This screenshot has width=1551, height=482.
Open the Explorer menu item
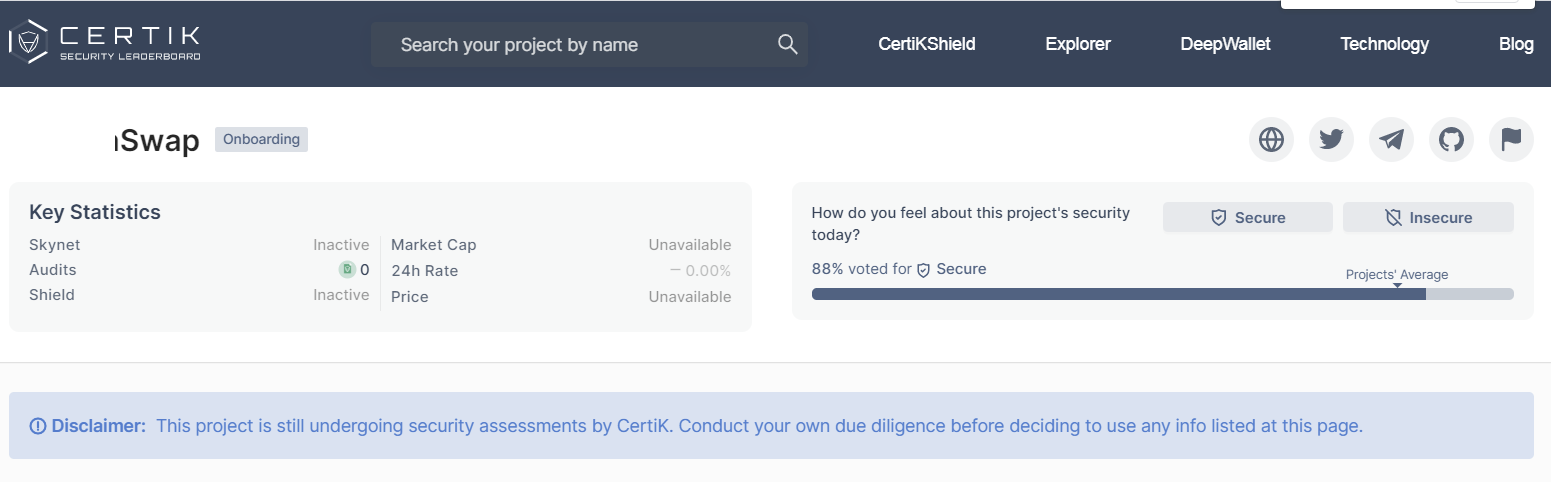coord(1078,44)
